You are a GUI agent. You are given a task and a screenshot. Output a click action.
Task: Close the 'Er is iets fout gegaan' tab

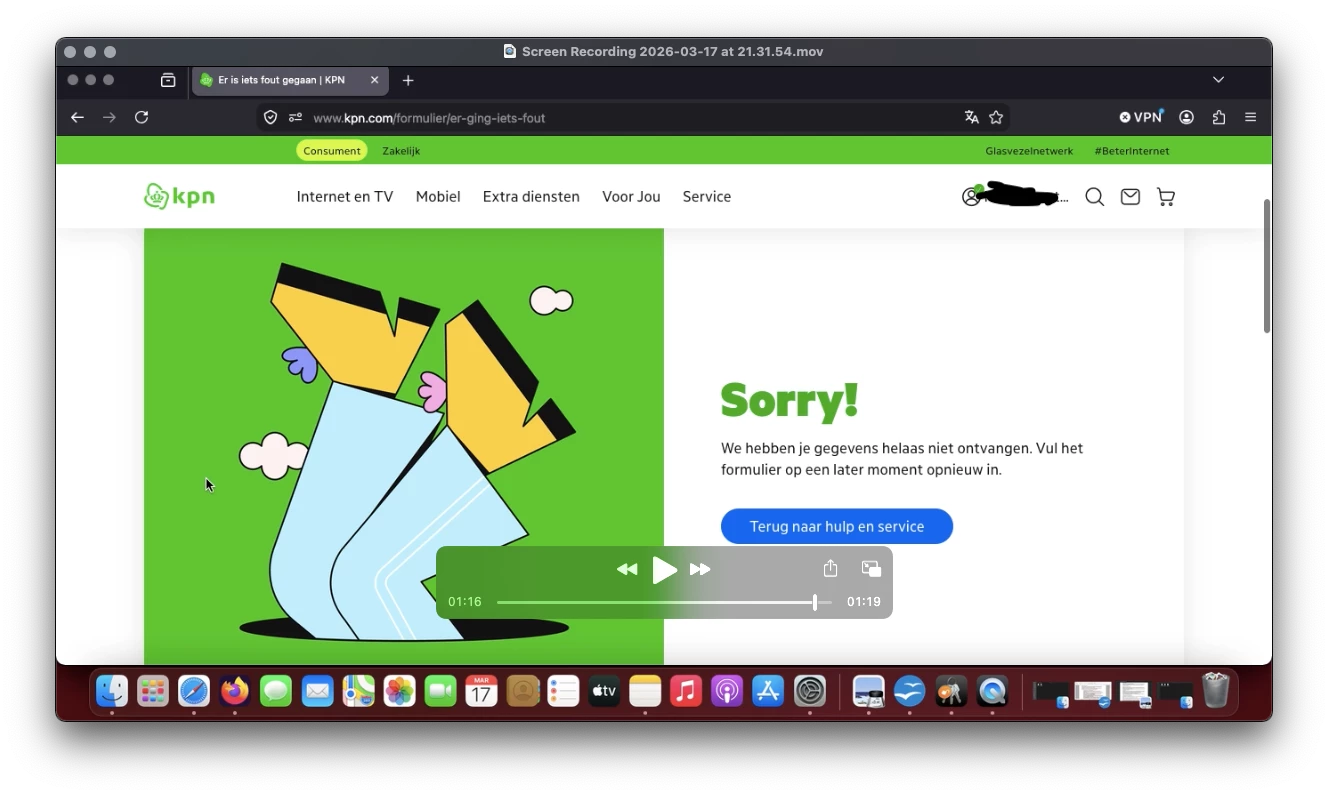[x=375, y=80]
